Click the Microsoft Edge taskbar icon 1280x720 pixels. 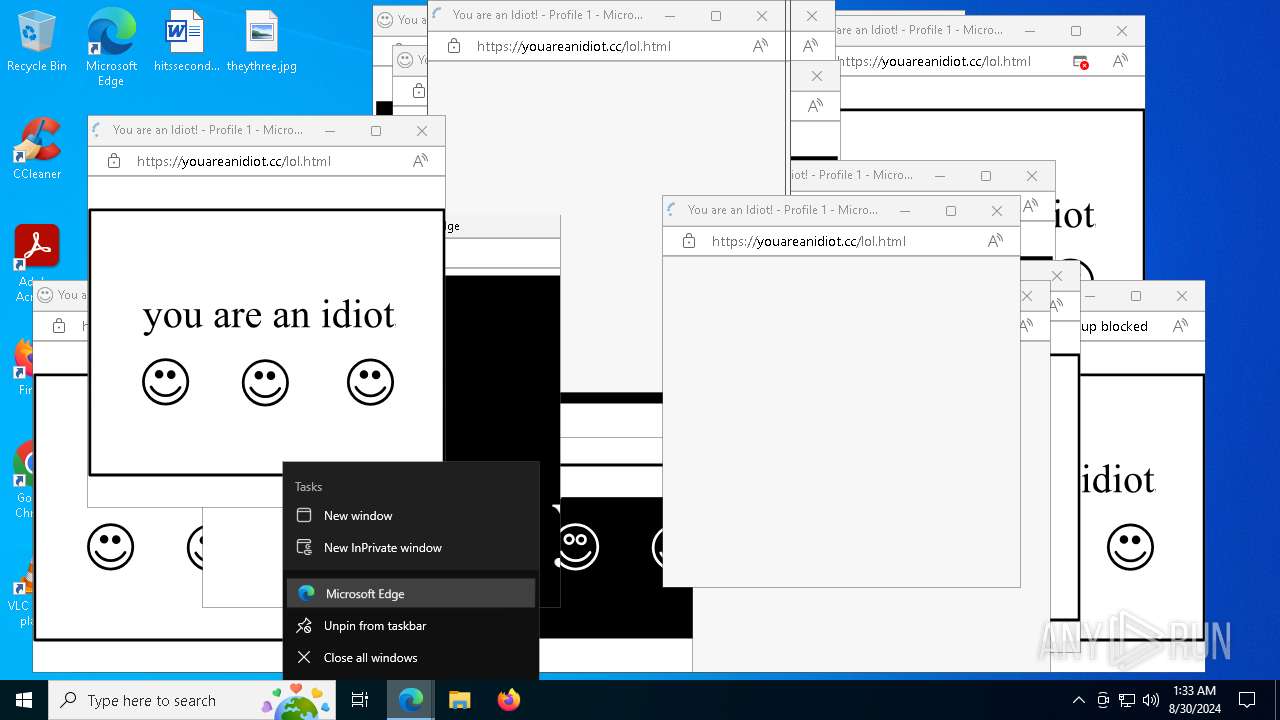pyautogui.click(x=411, y=700)
